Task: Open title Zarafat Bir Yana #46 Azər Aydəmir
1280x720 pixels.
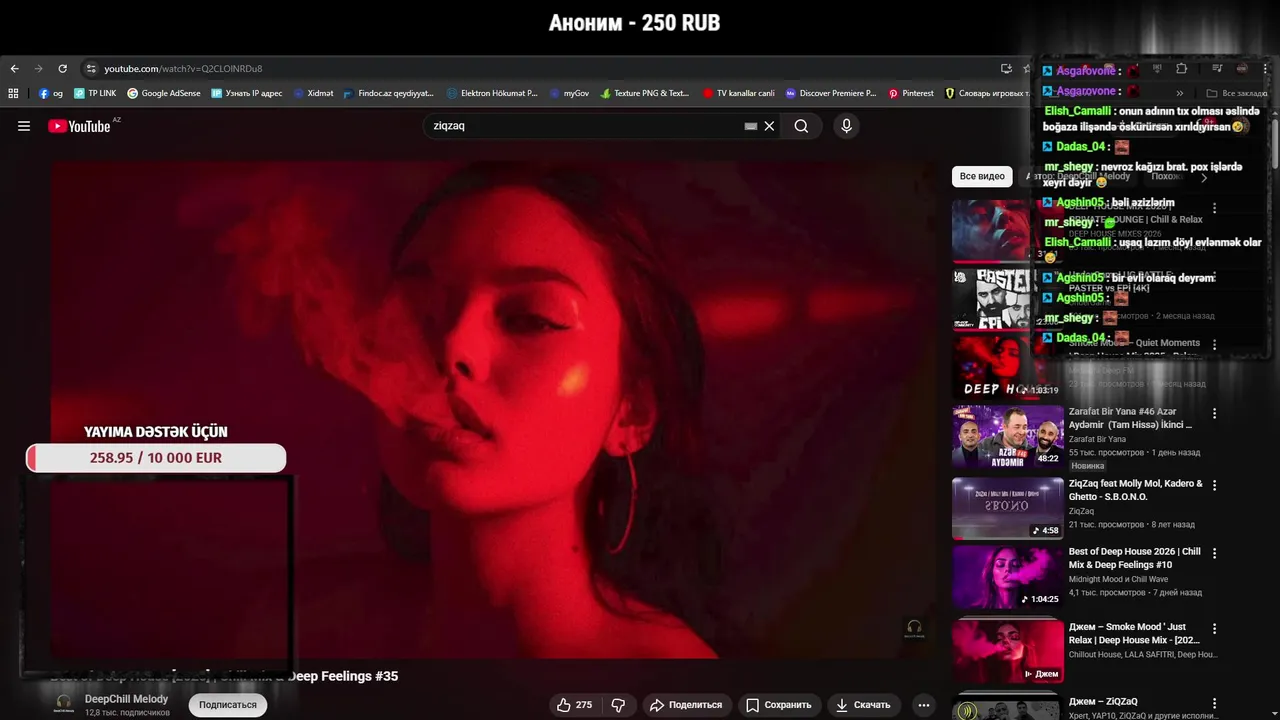Action: tap(1130, 418)
